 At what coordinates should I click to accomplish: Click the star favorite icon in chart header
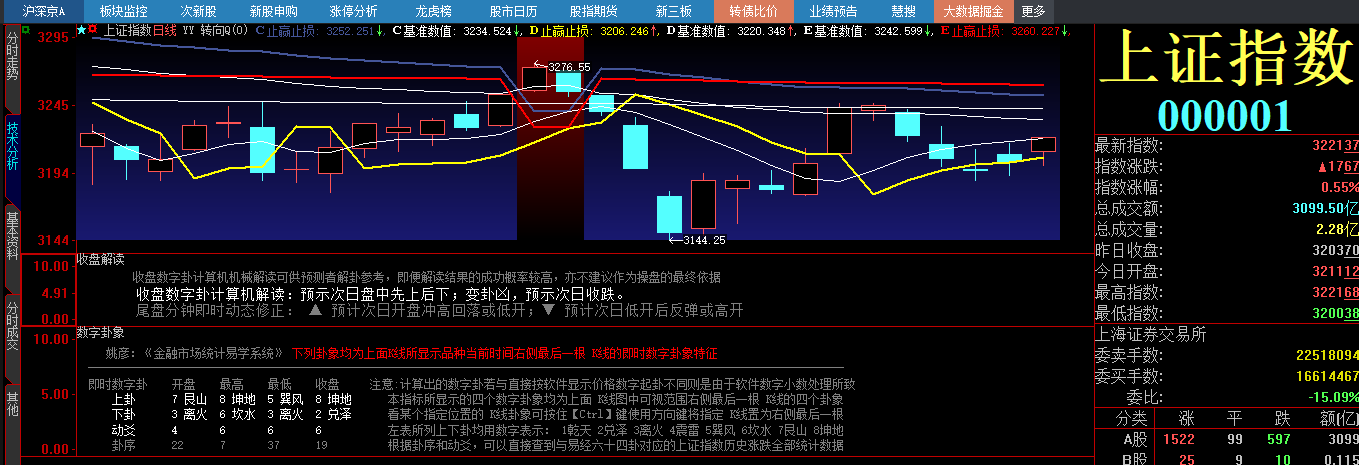(81, 30)
